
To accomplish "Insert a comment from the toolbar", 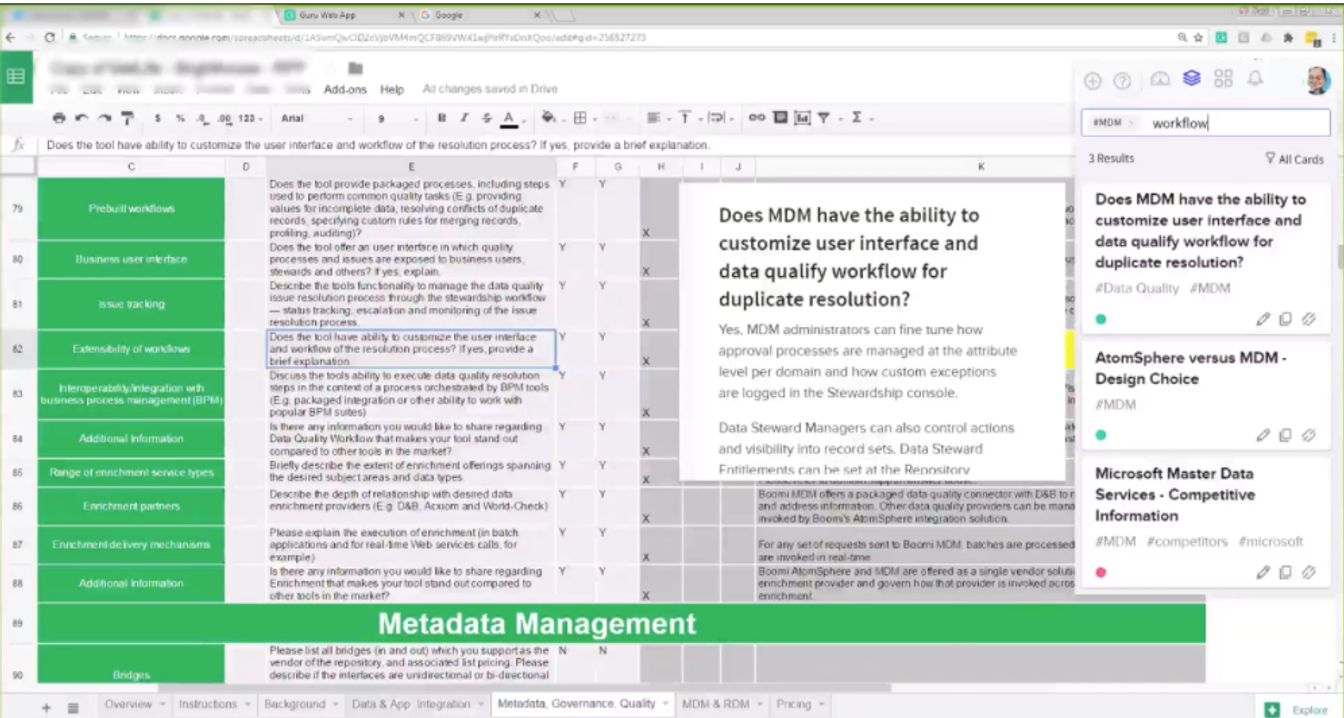I will tap(781, 118).
